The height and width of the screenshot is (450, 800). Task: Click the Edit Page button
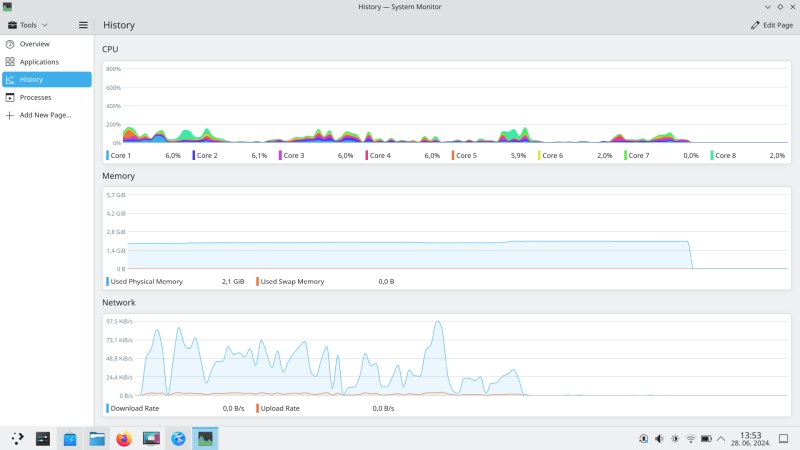pos(771,24)
